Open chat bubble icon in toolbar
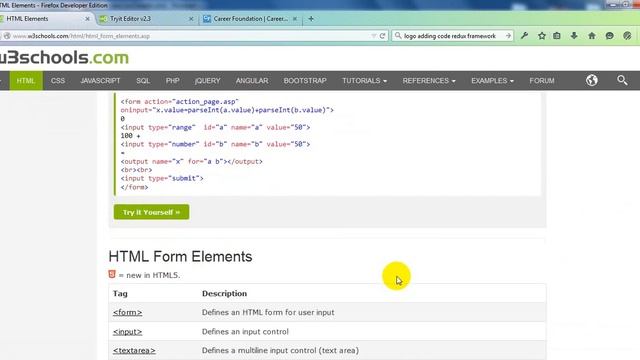The image size is (640, 360). point(609,36)
